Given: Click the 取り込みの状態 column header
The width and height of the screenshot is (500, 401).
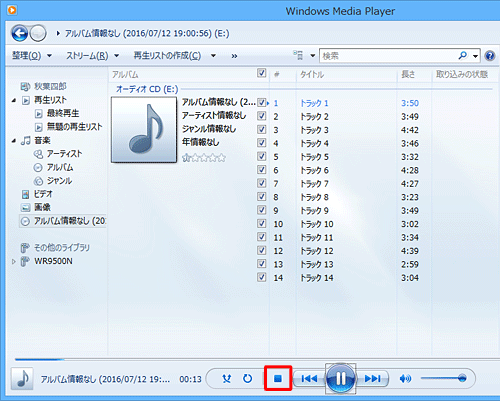Looking at the screenshot, I should [462, 74].
